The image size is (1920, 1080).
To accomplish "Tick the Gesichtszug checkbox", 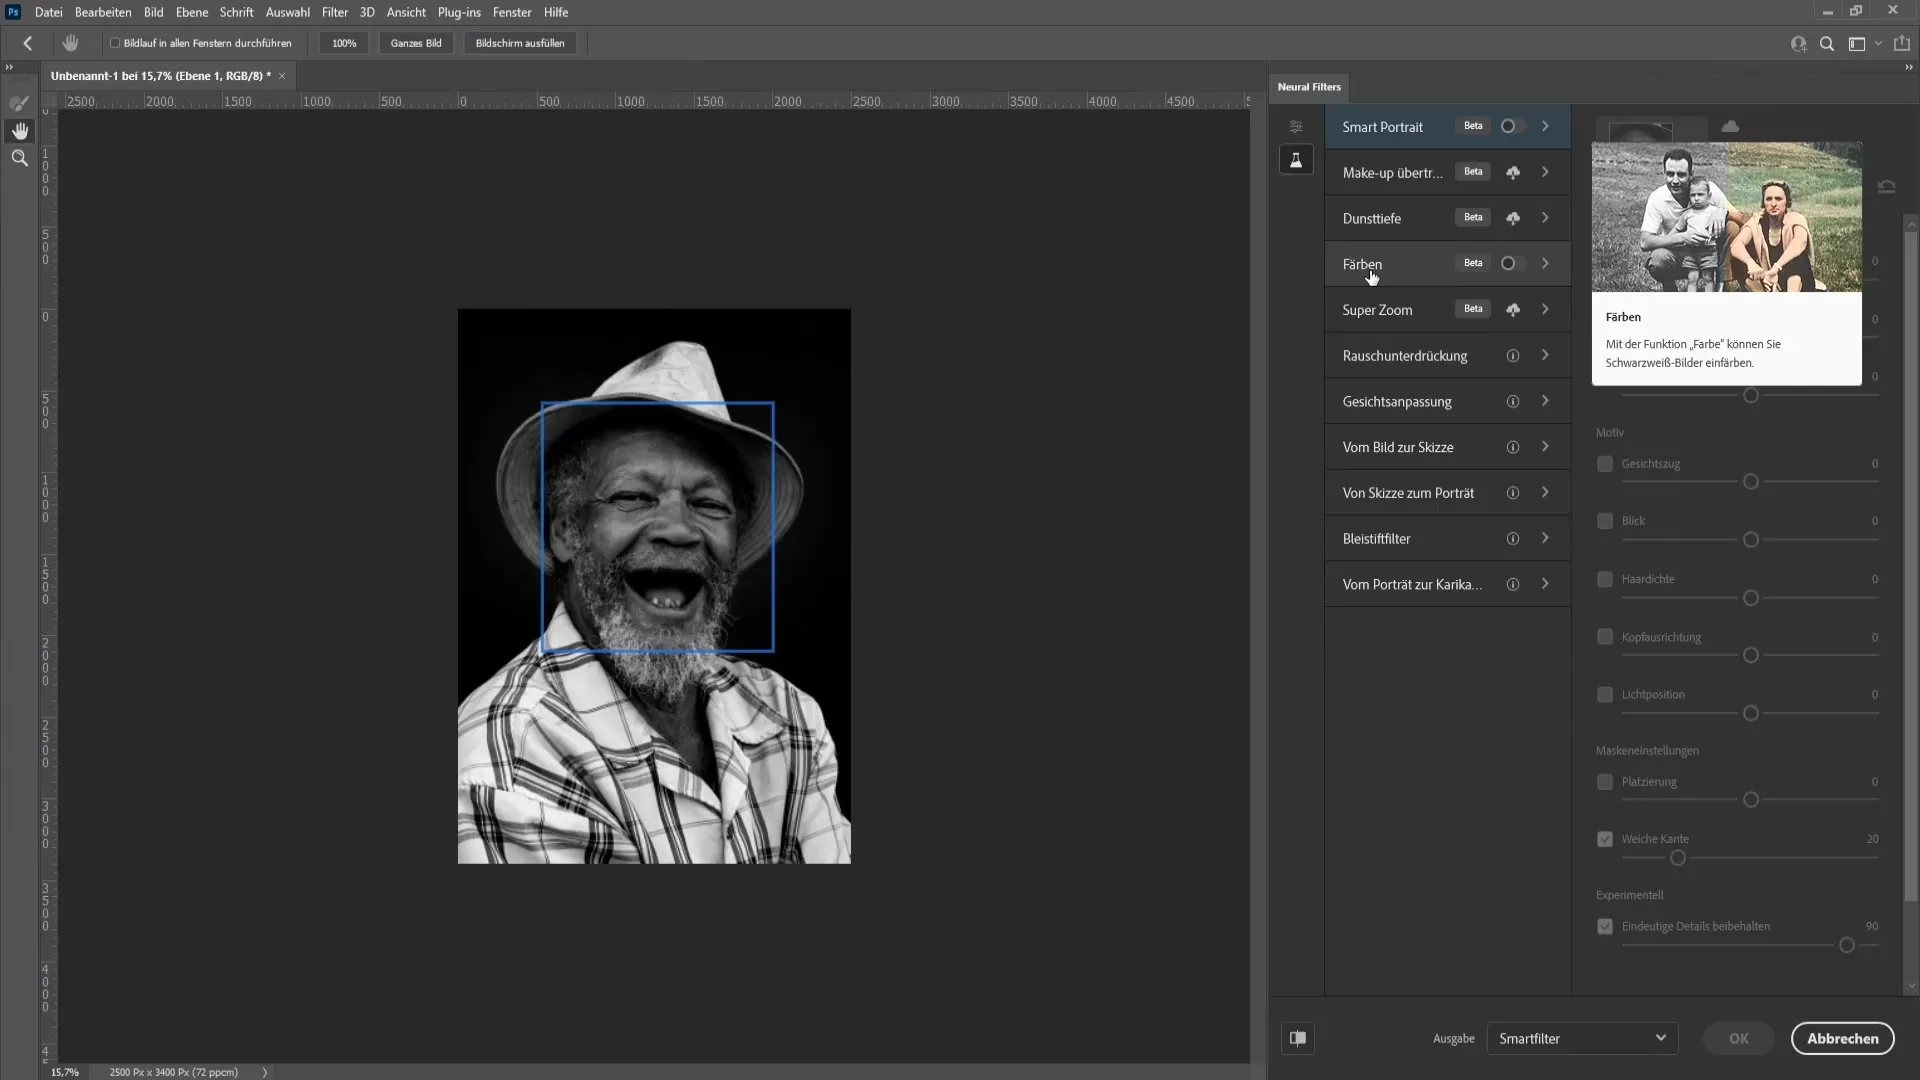I will tap(1605, 464).
